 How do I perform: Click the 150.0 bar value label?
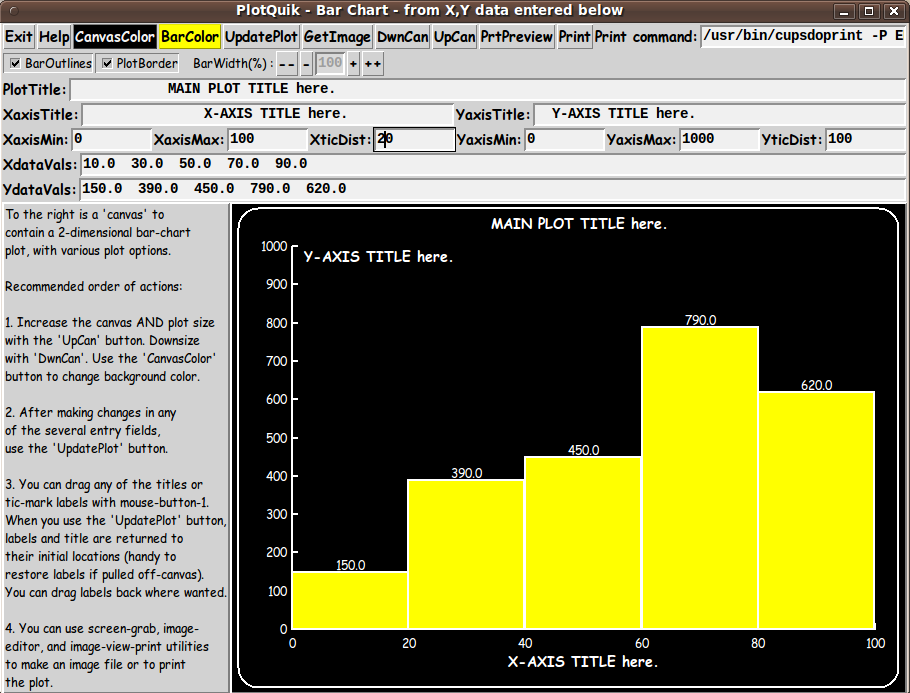pos(351,565)
